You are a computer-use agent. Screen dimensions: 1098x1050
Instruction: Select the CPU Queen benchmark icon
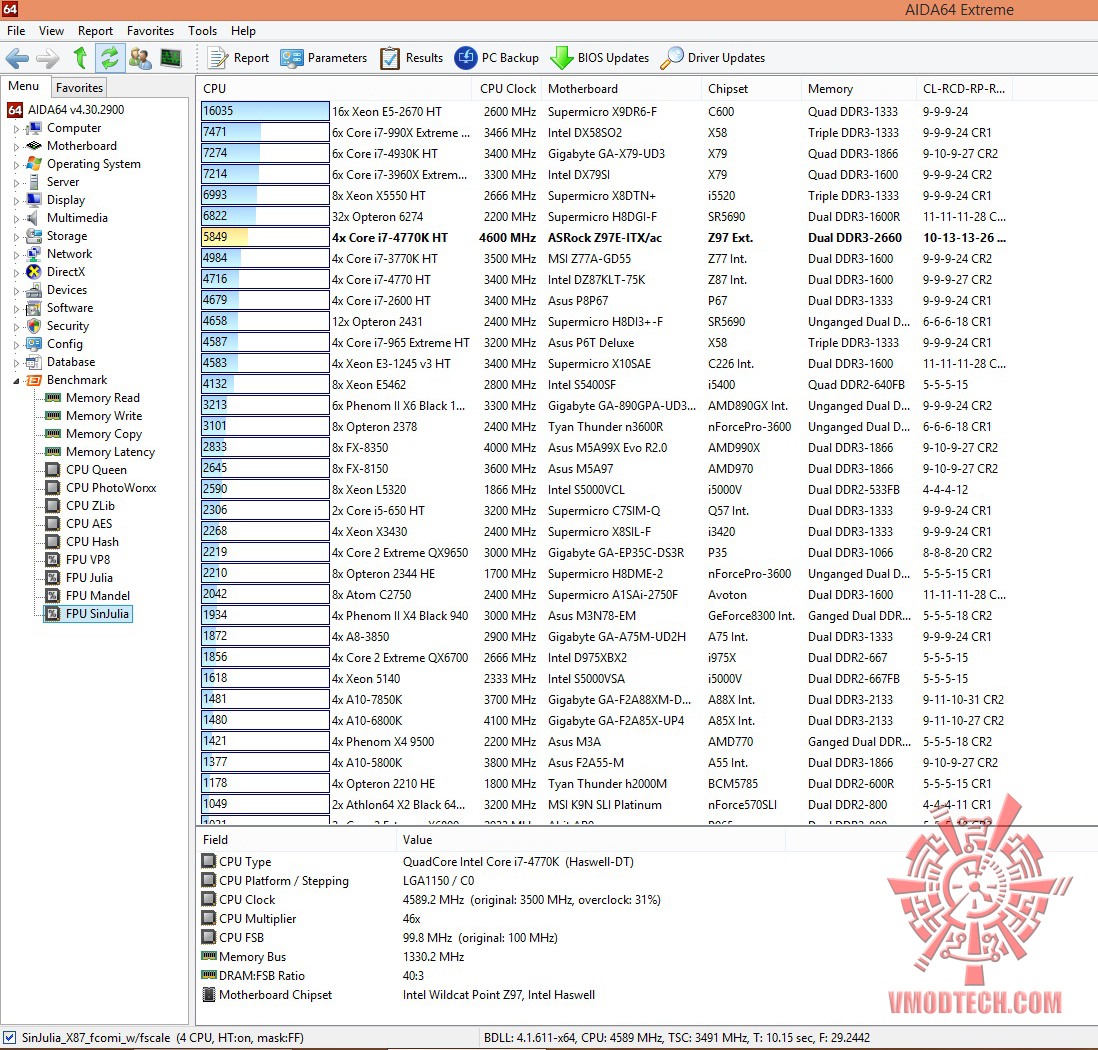pos(53,470)
